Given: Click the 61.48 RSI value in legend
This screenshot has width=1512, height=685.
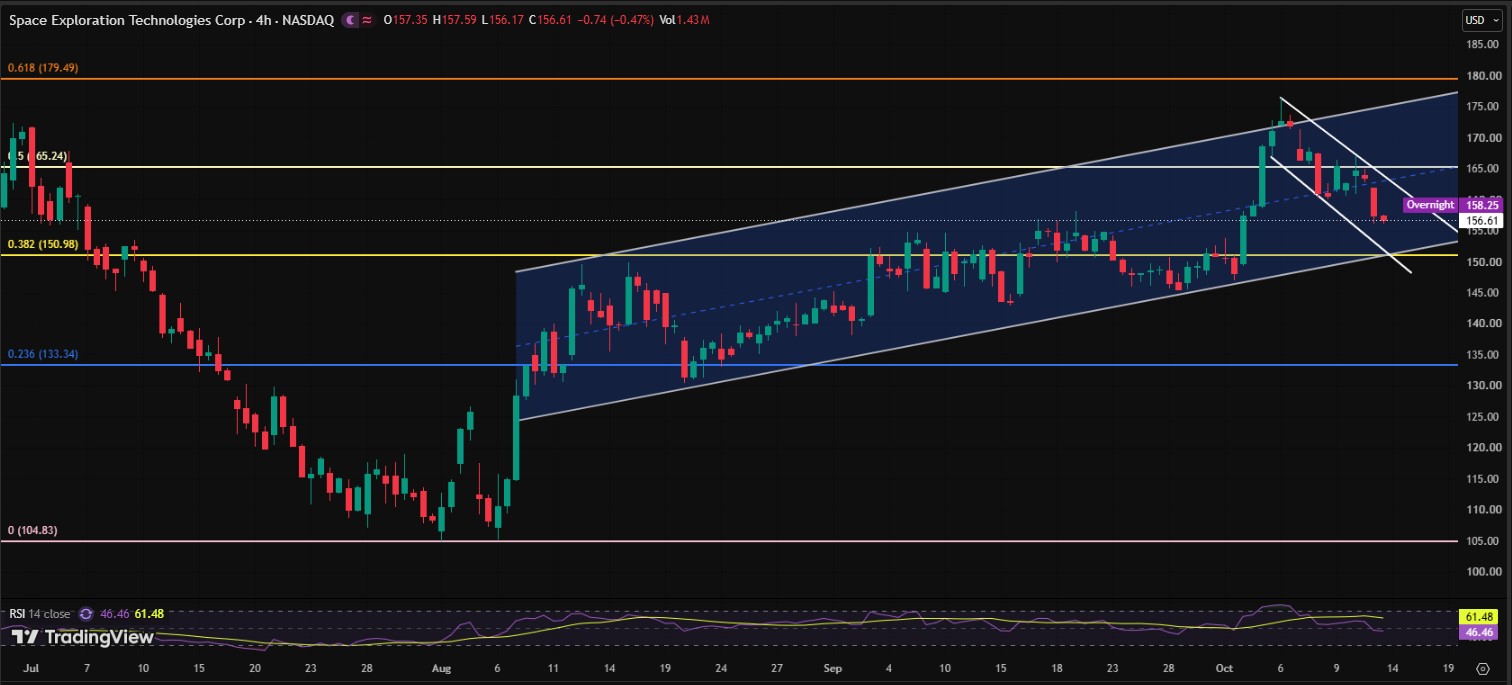Looking at the screenshot, I should 148,613.
